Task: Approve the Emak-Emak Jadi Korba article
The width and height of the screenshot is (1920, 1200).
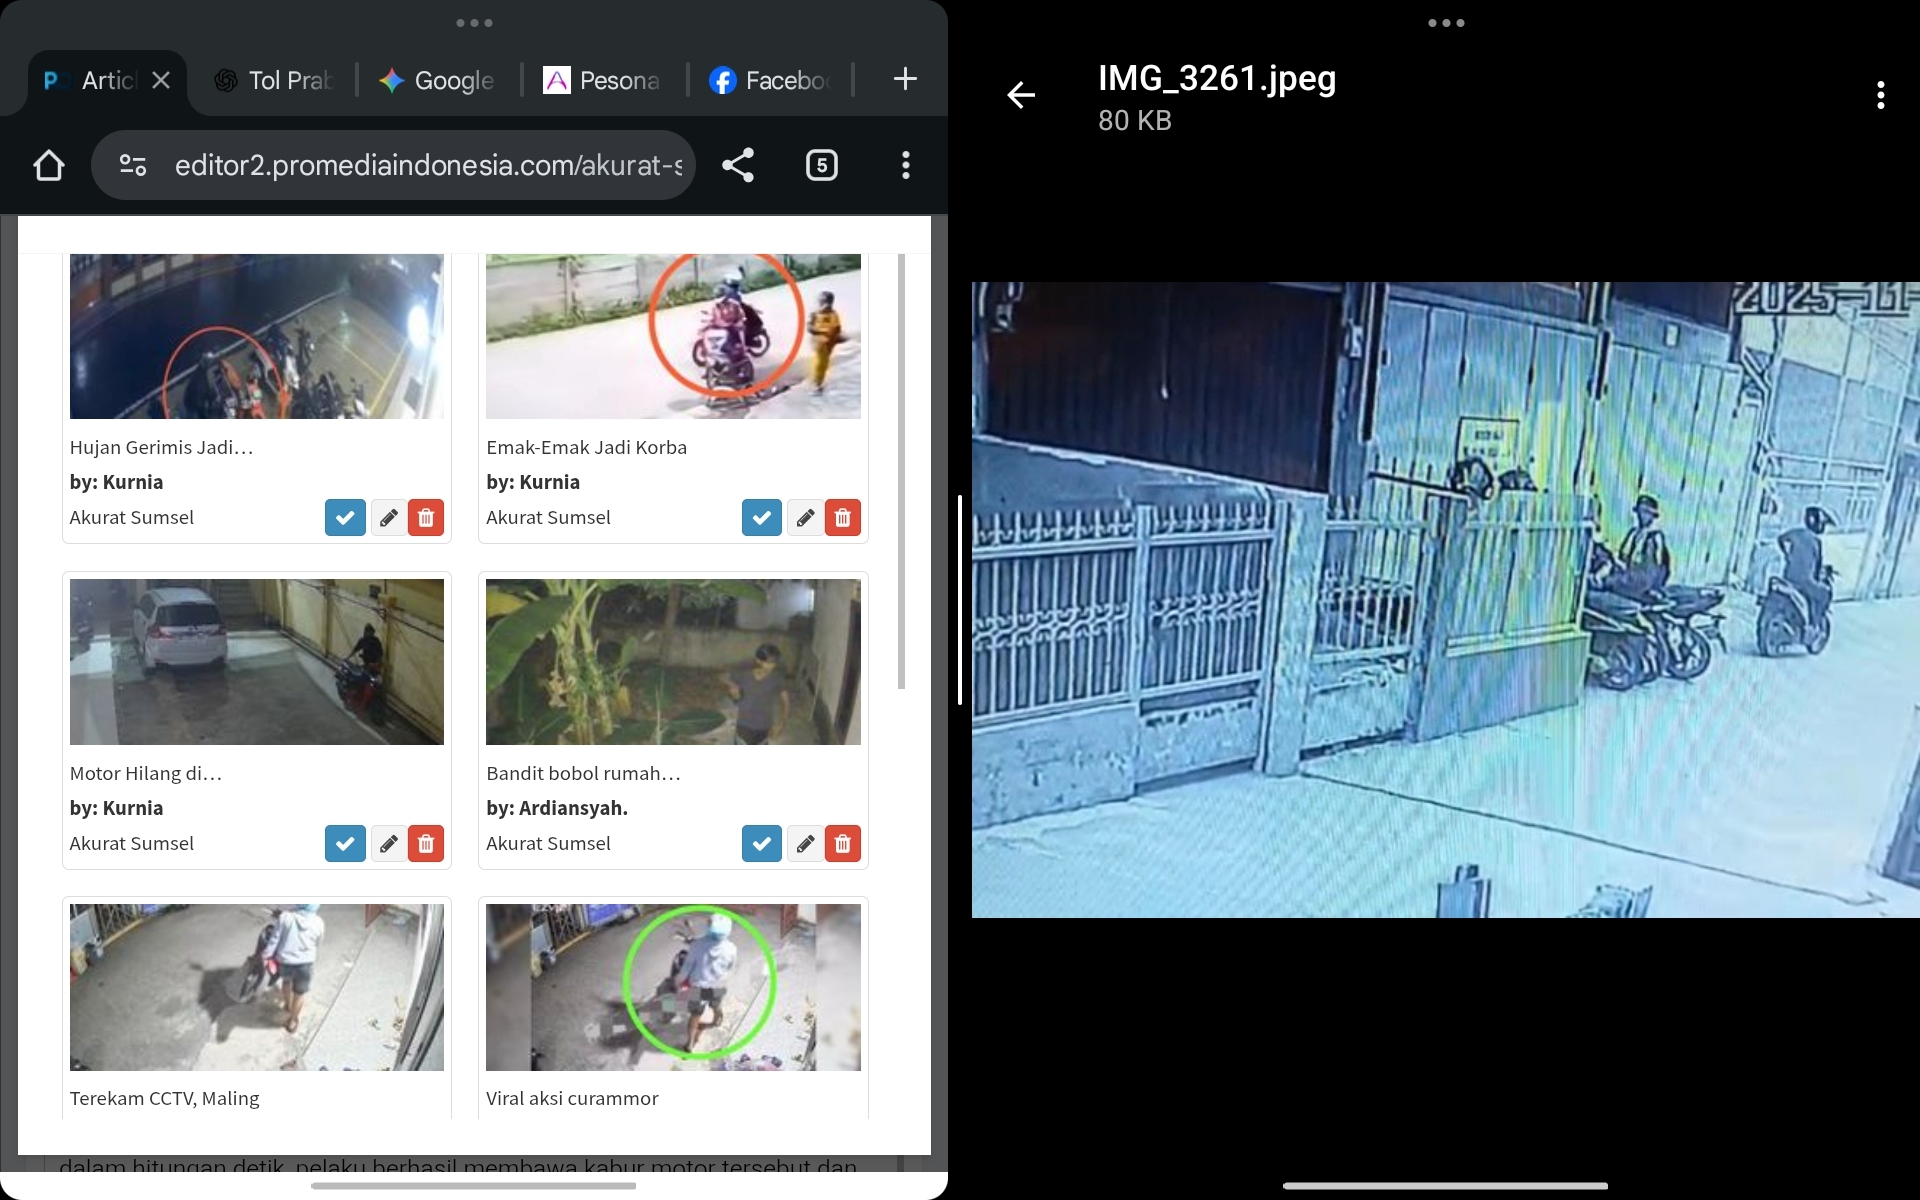Action: click(x=762, y=518)
